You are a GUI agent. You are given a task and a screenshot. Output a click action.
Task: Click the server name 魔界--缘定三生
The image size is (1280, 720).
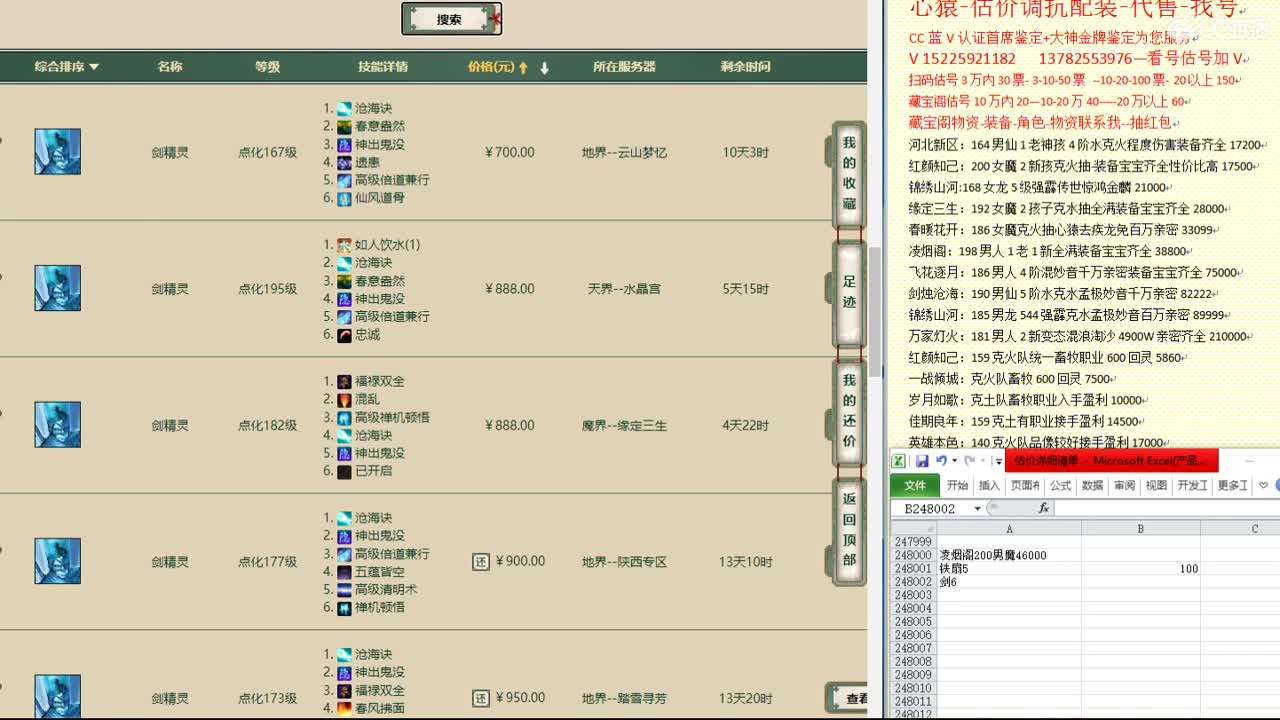point(624,425)
